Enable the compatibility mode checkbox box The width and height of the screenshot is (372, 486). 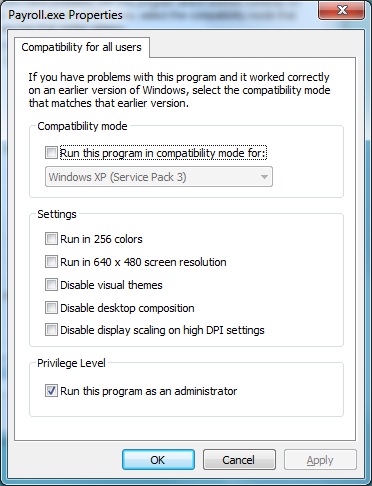pos(51,153)
